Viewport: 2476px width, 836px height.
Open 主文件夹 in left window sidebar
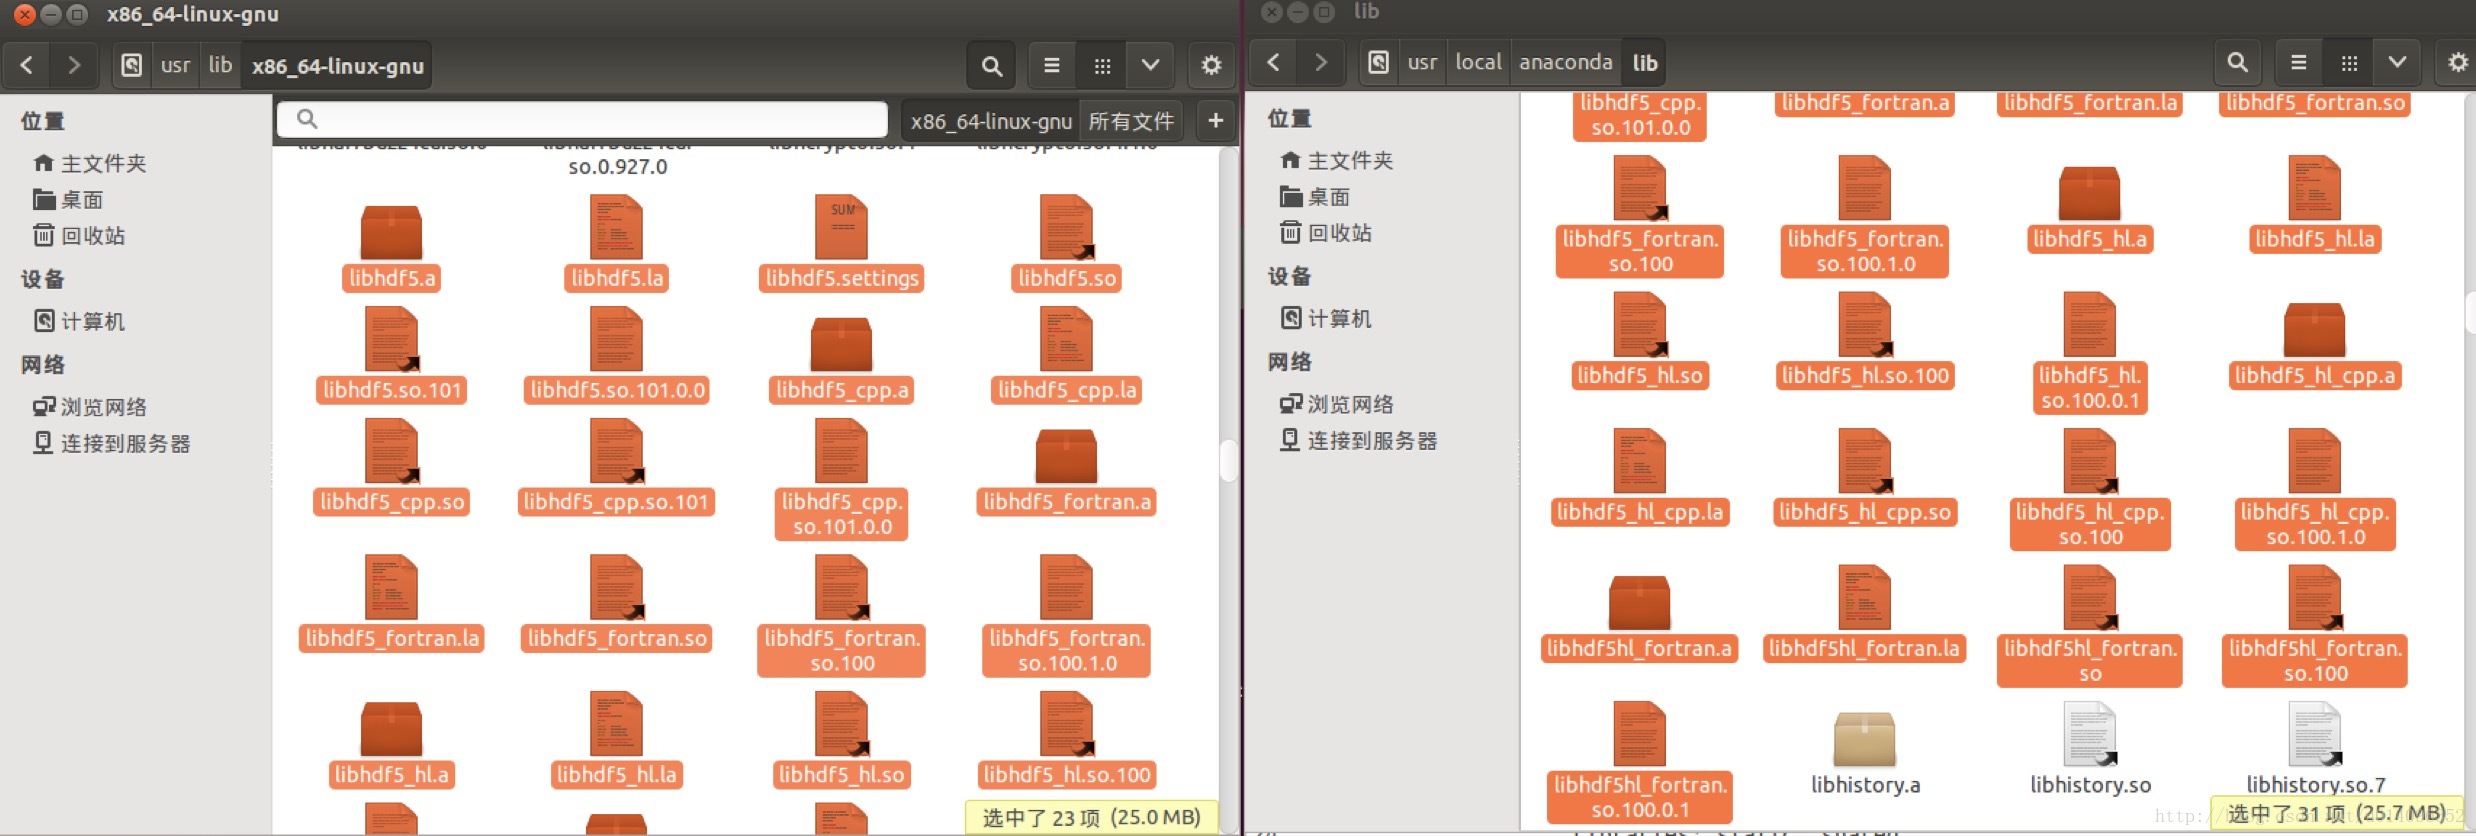90,163
